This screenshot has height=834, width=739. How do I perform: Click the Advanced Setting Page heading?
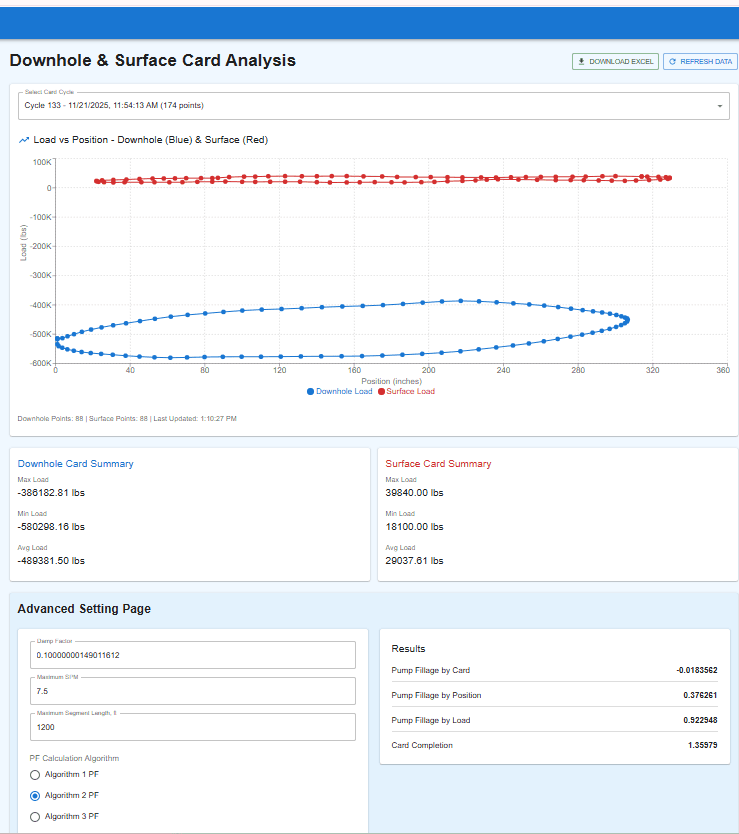pyautogui.click(x=84, y=608)
